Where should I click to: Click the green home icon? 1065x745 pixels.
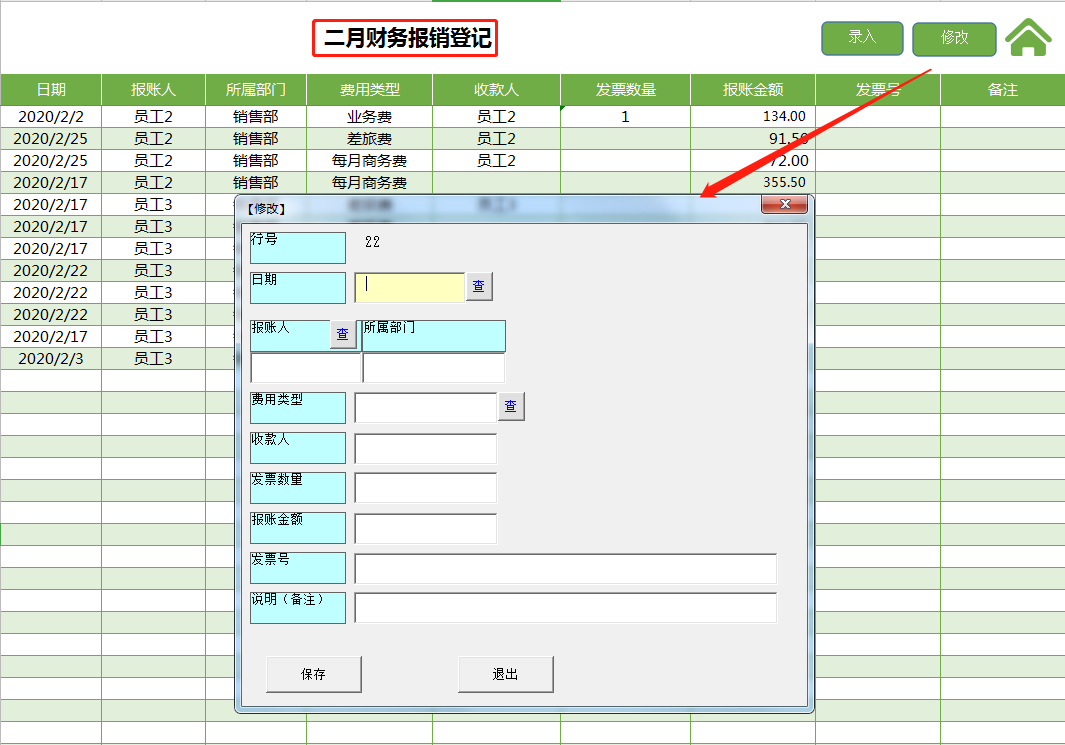pos(1029,38)
